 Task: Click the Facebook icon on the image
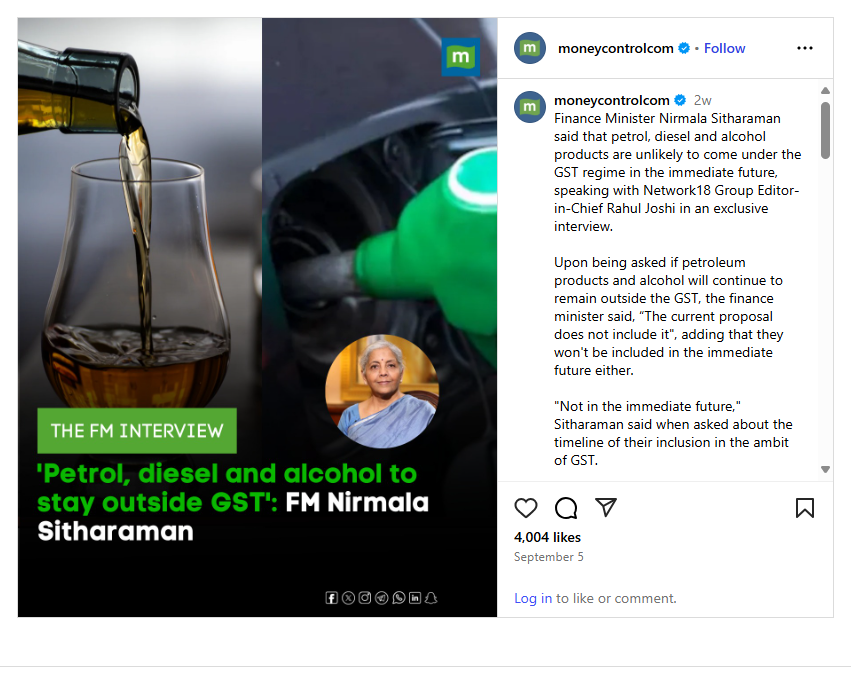(x=332, y=598)
